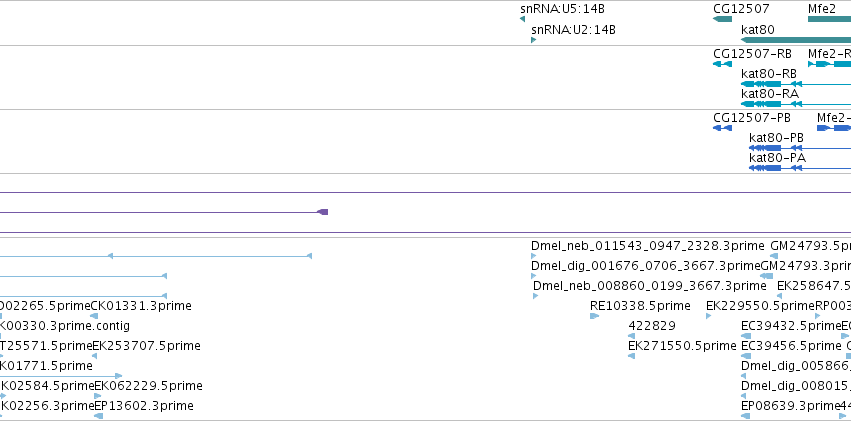
Task: Click the CG12507 gene label
Action: point(741,9)
